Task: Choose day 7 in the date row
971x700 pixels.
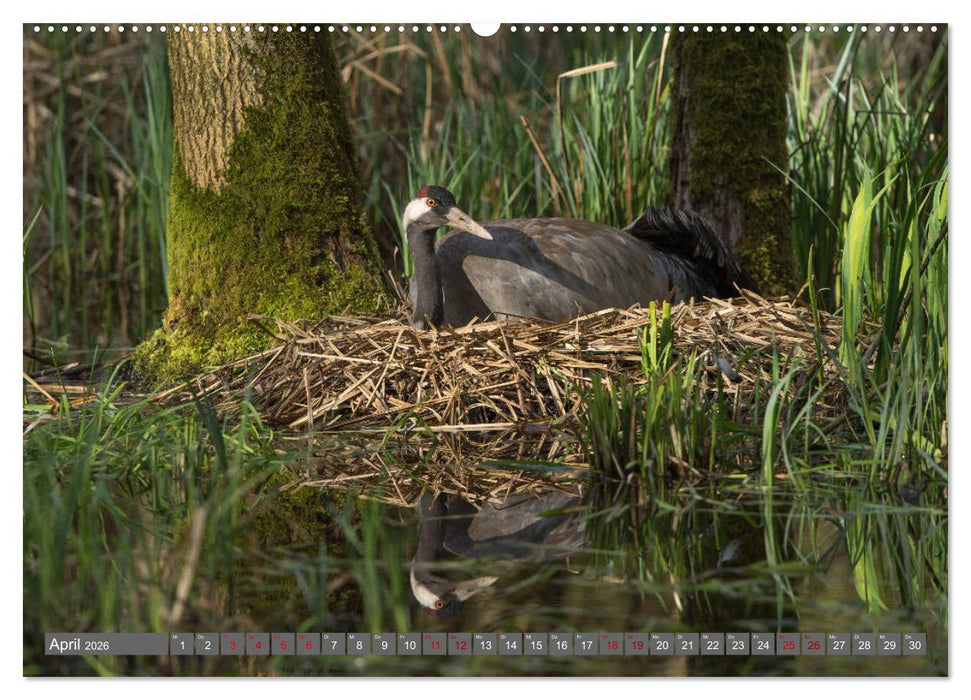Action: pyautogui.click(x=333, y=644)
